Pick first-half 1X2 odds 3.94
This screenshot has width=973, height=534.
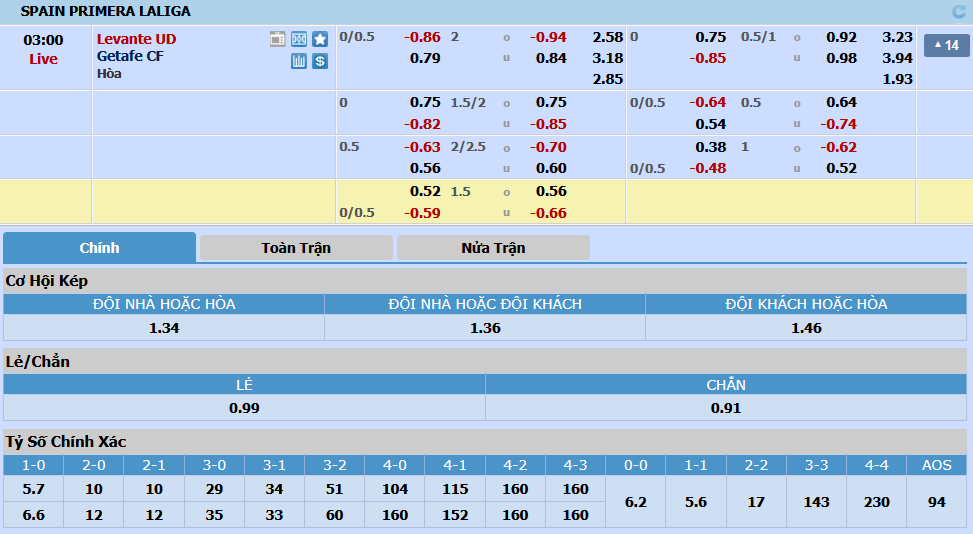click(x=897, y=58)
